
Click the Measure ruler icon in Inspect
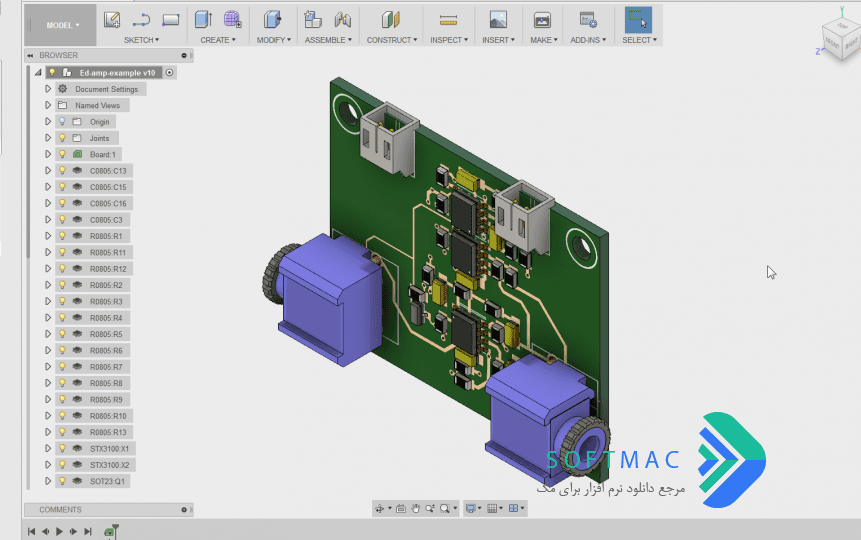click(448, 20)
